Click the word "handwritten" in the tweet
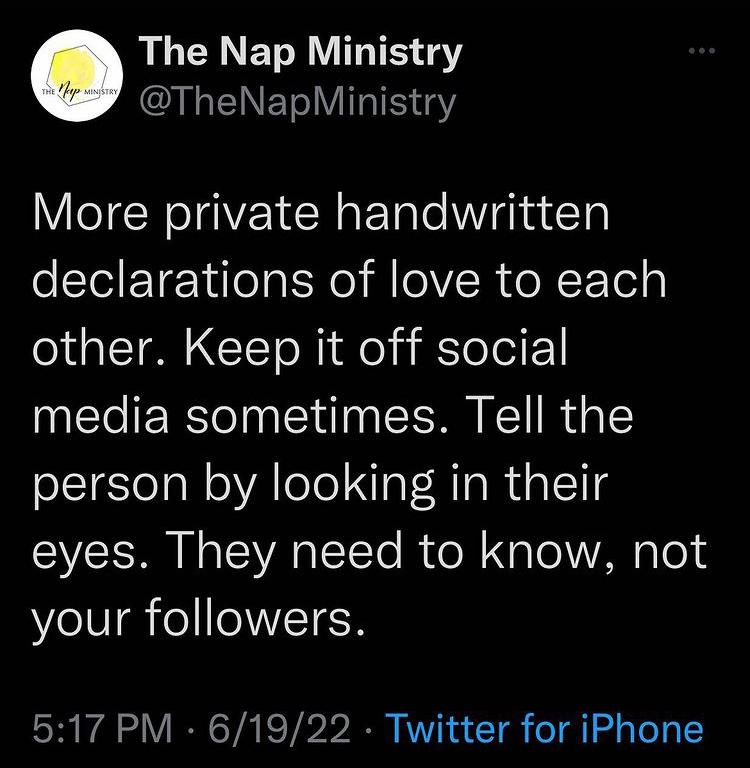 coord(473,214)
